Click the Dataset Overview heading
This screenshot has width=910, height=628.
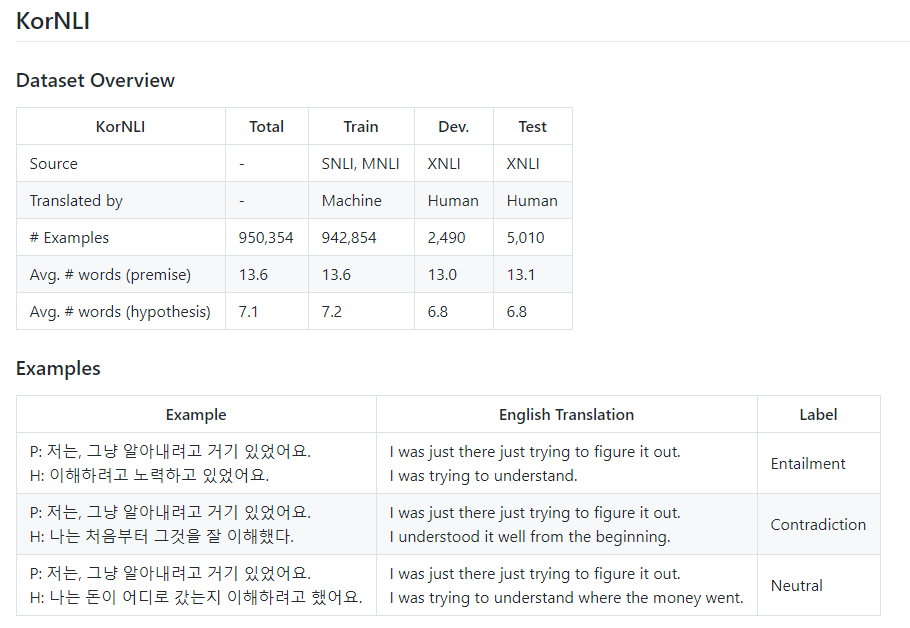(95, 80)
